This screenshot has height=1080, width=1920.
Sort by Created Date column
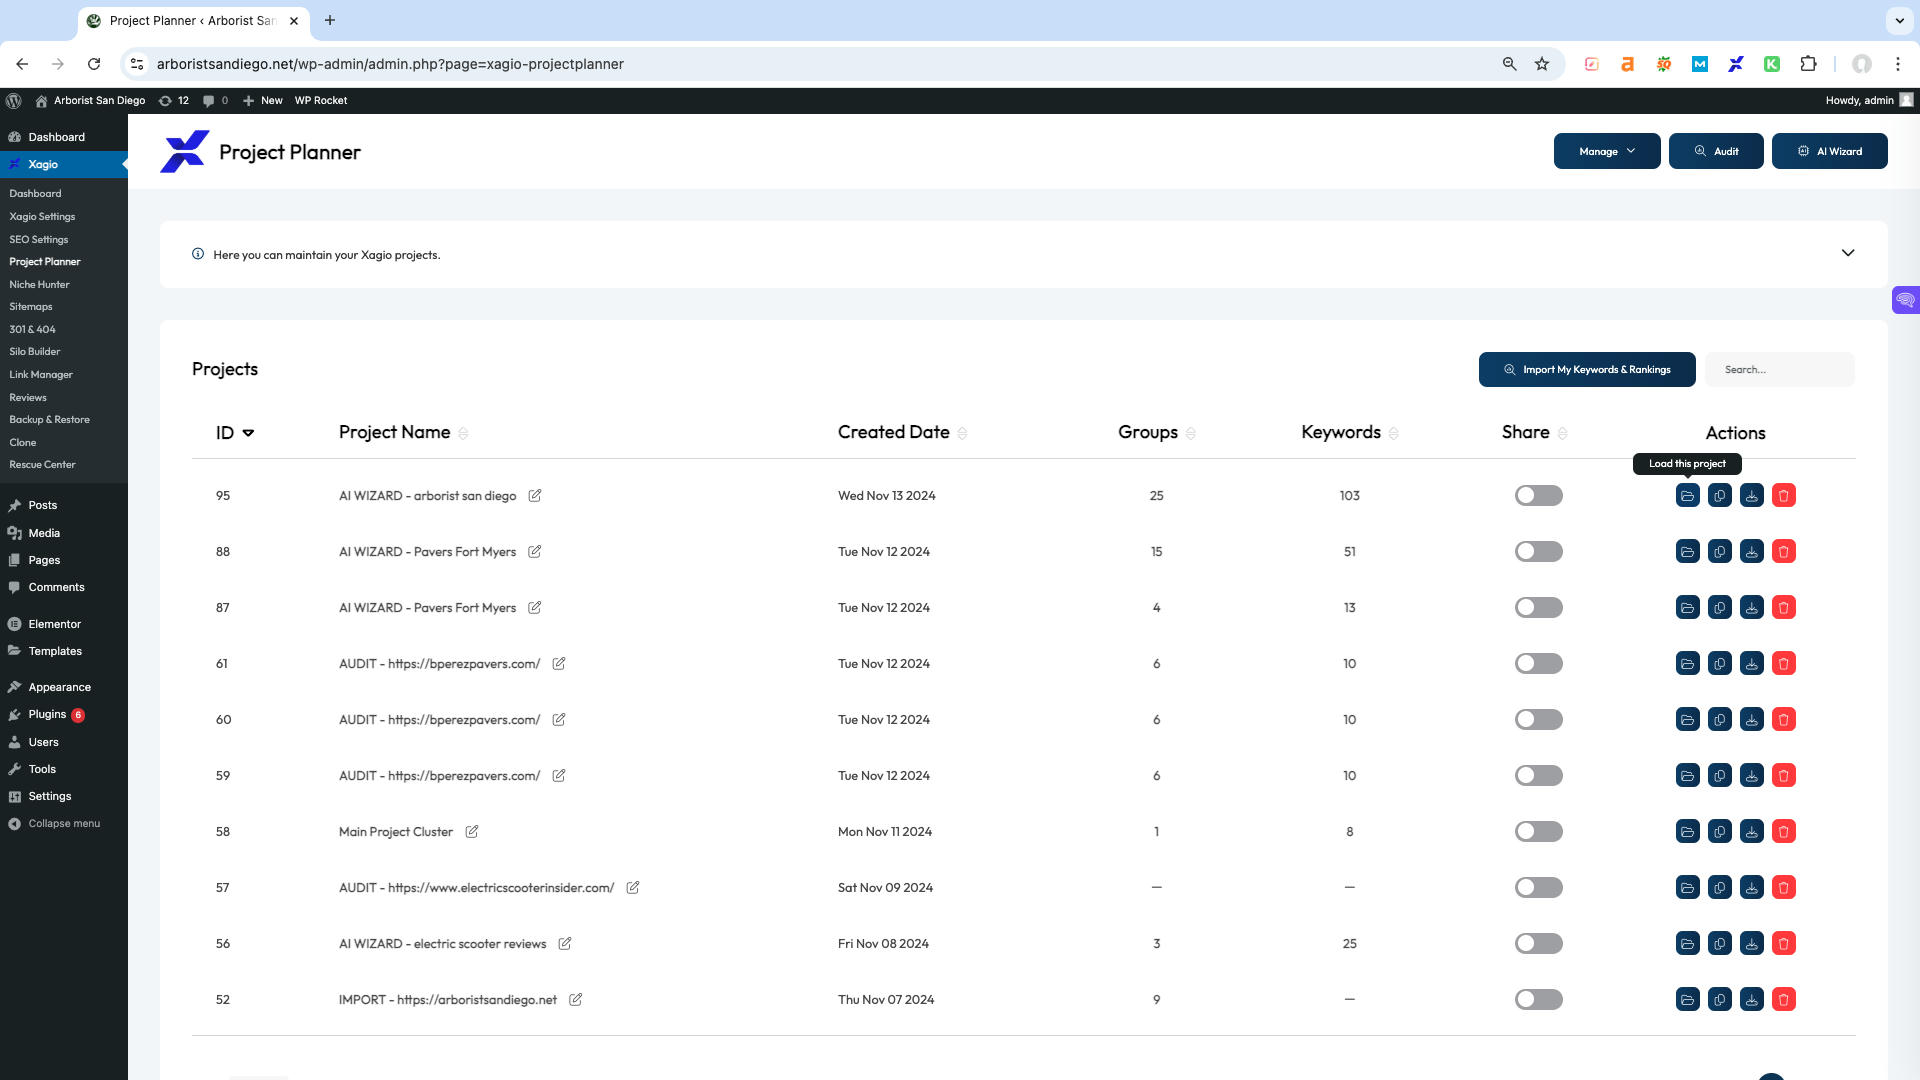tap(902, 433)
